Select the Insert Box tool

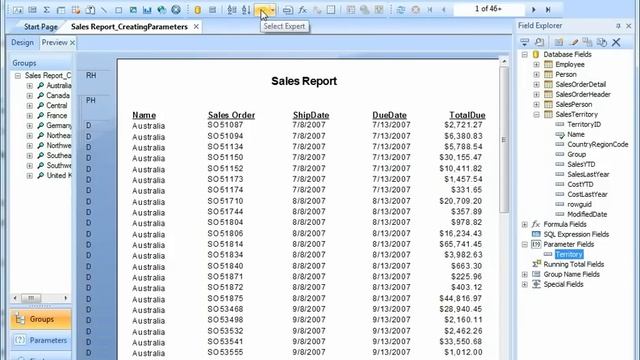point(118,9)
